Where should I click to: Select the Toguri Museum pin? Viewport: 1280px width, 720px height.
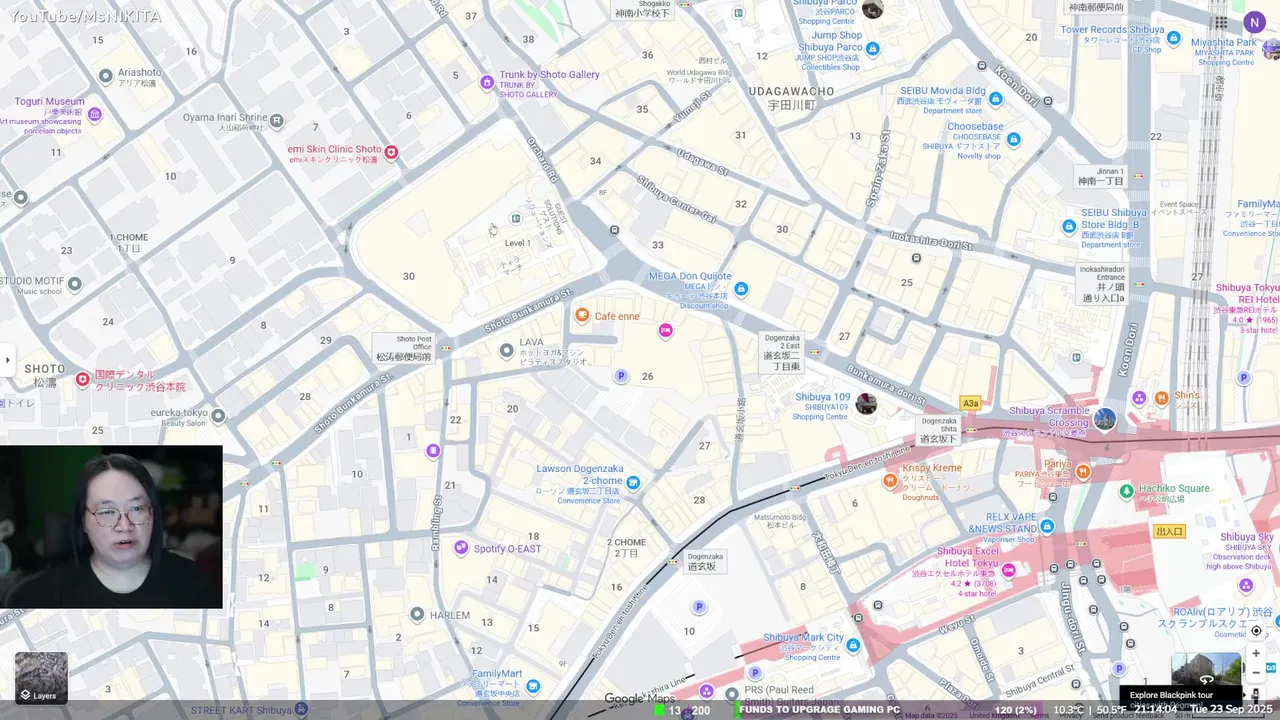coord(95,114)
